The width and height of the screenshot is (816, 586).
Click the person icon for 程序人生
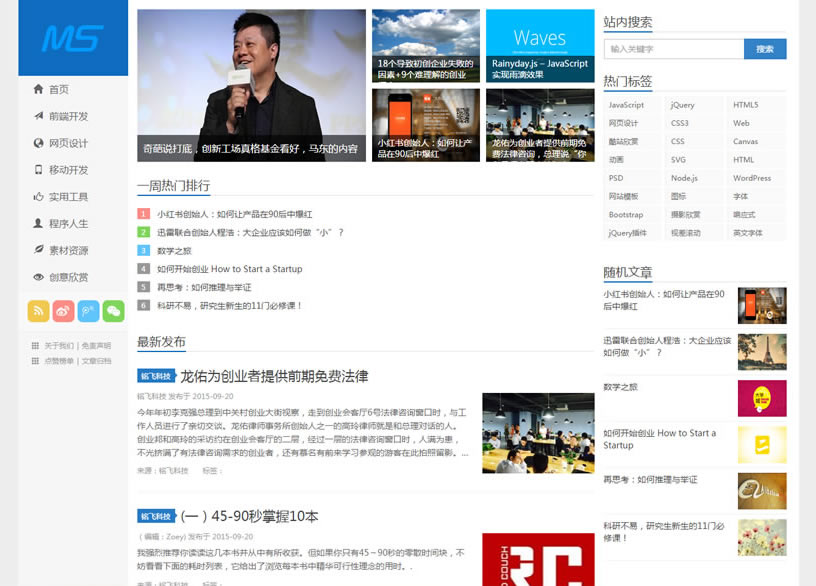38,223
